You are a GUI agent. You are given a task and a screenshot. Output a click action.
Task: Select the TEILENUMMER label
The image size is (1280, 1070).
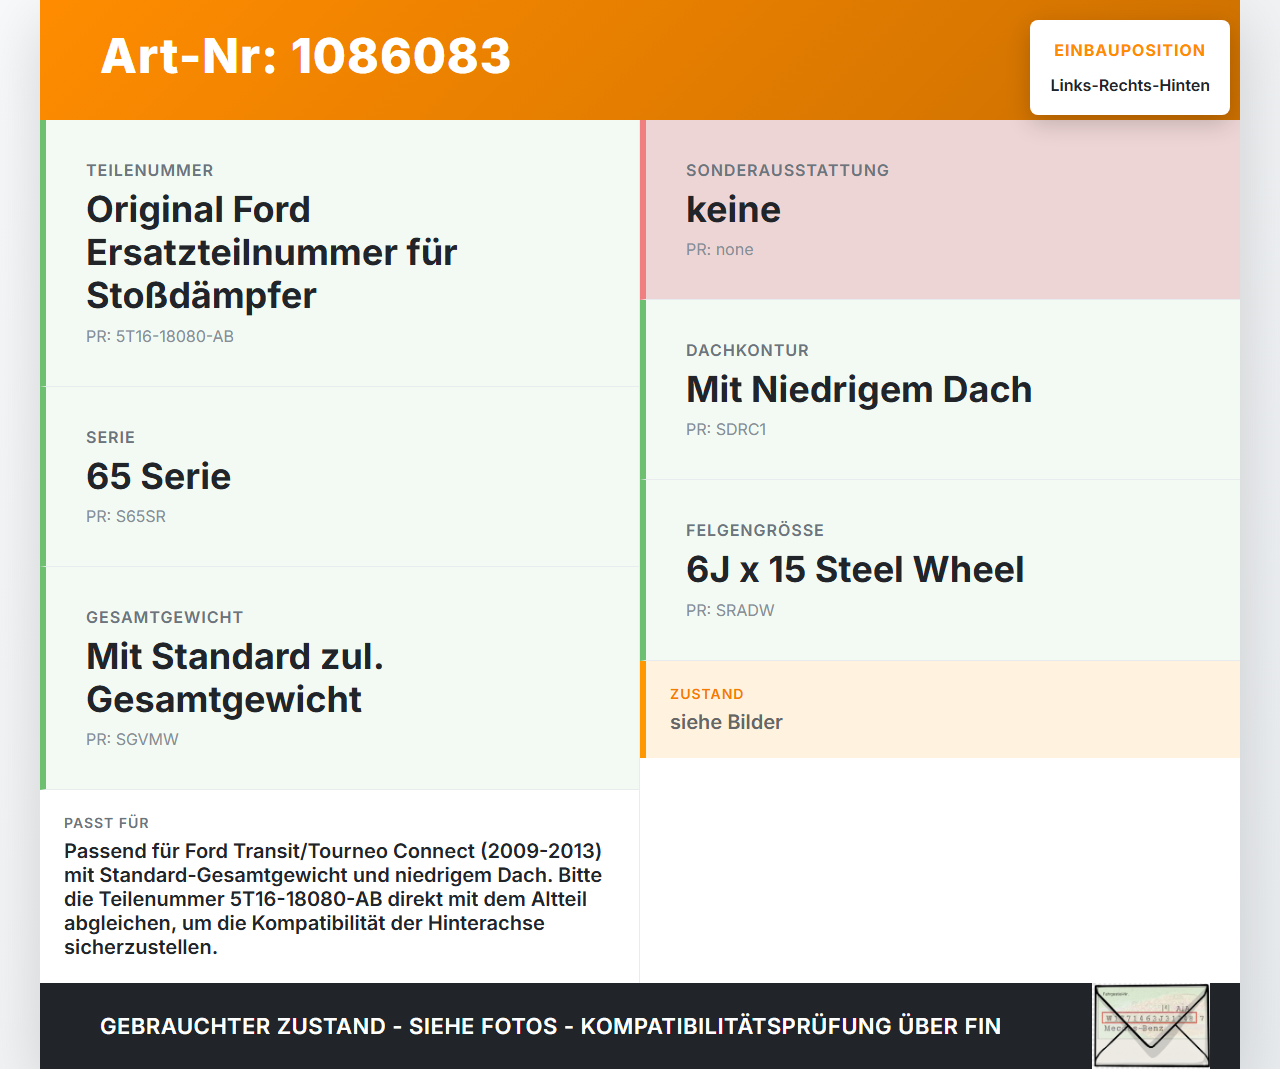[150, 170]
